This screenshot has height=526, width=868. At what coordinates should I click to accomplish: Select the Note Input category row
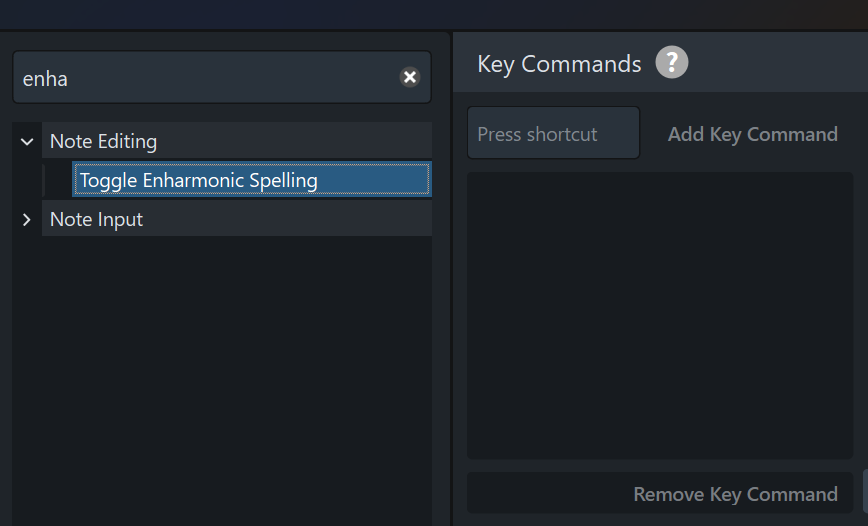point(237,219)
